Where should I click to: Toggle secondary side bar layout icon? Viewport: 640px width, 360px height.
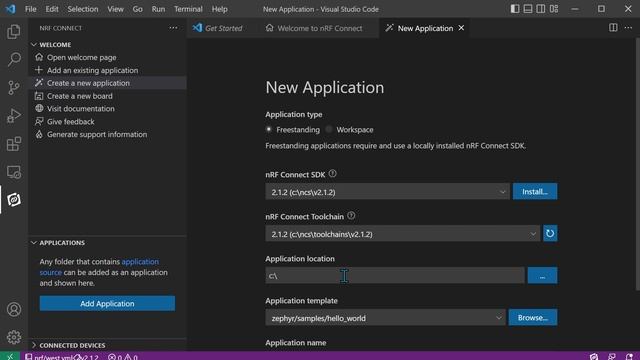tap(541, 9)
